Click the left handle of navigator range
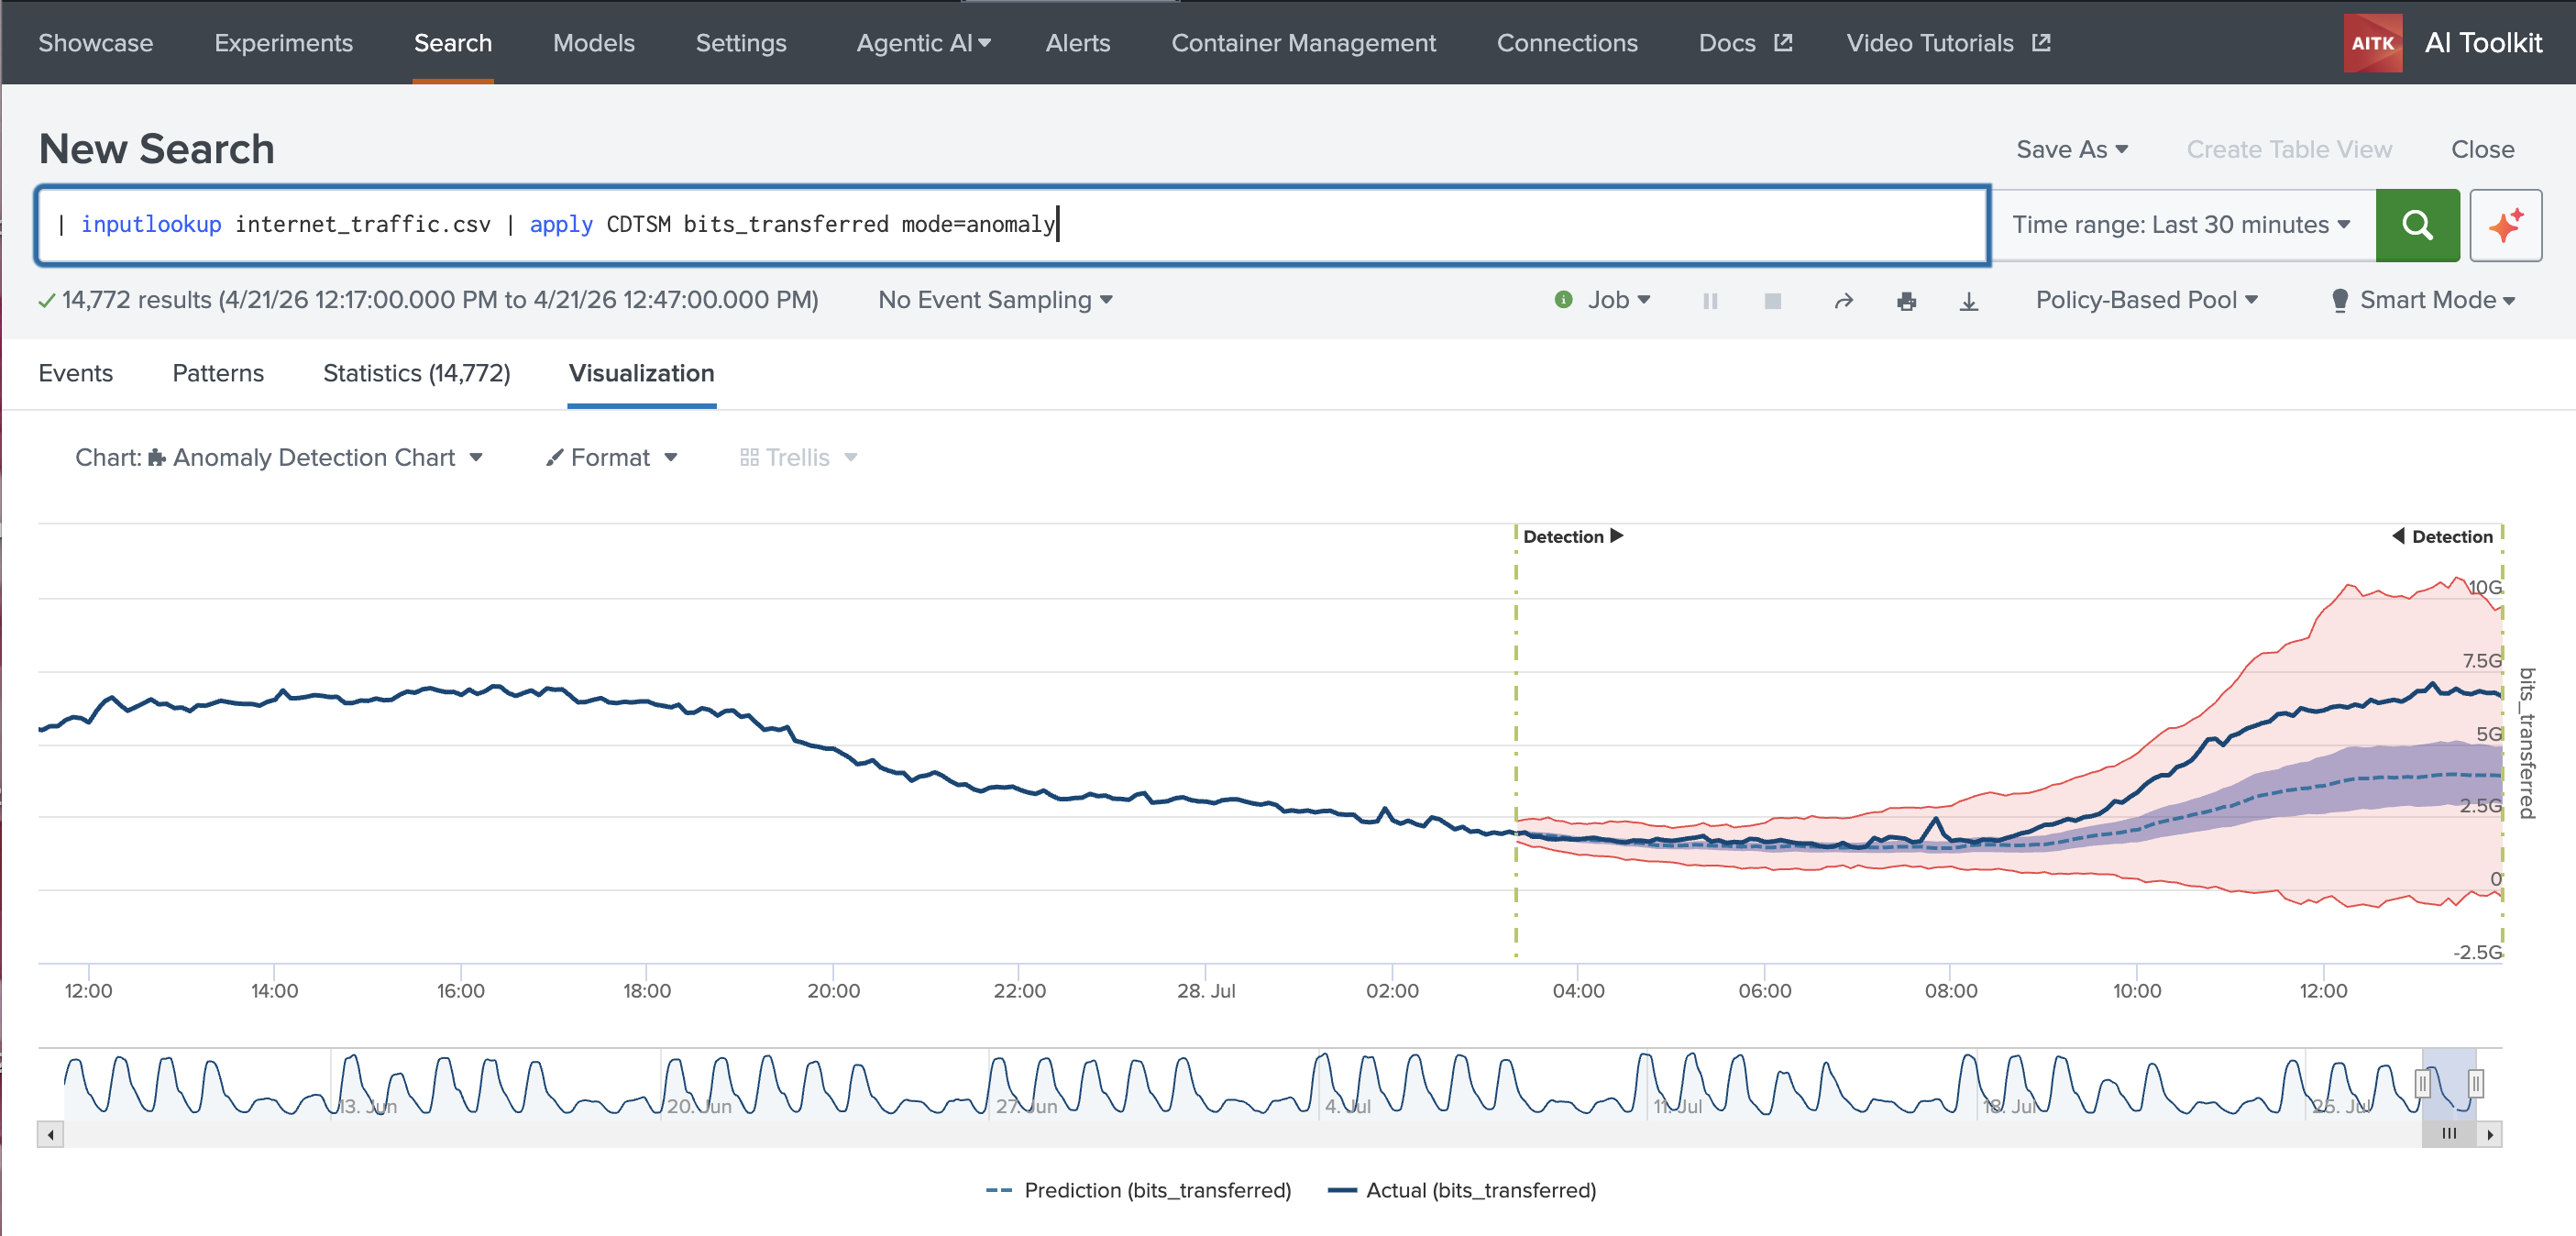The width and height of the screenshot is (2576, 1236). point(2422,1083)
